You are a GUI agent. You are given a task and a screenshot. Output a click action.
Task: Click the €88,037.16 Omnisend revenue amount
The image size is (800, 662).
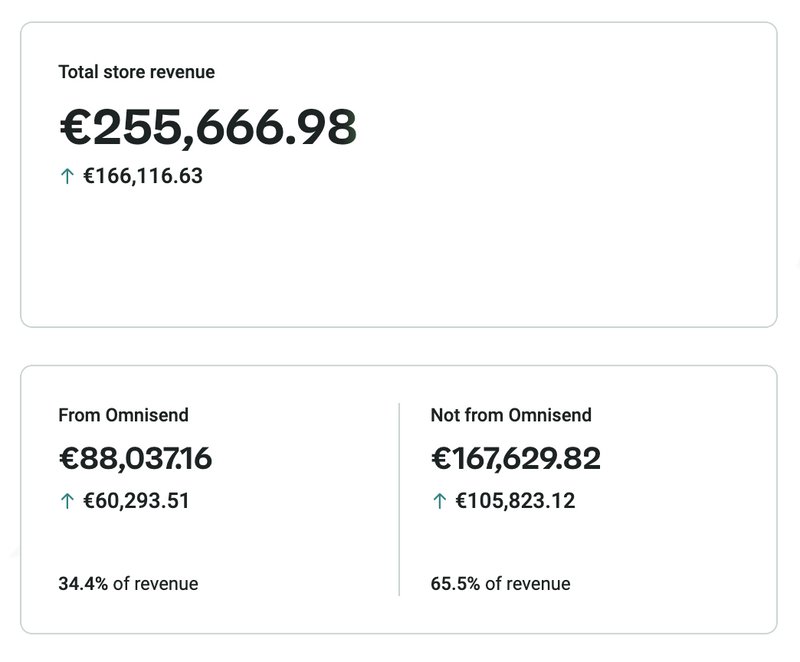pyautogui.click(x=135, y=459)
